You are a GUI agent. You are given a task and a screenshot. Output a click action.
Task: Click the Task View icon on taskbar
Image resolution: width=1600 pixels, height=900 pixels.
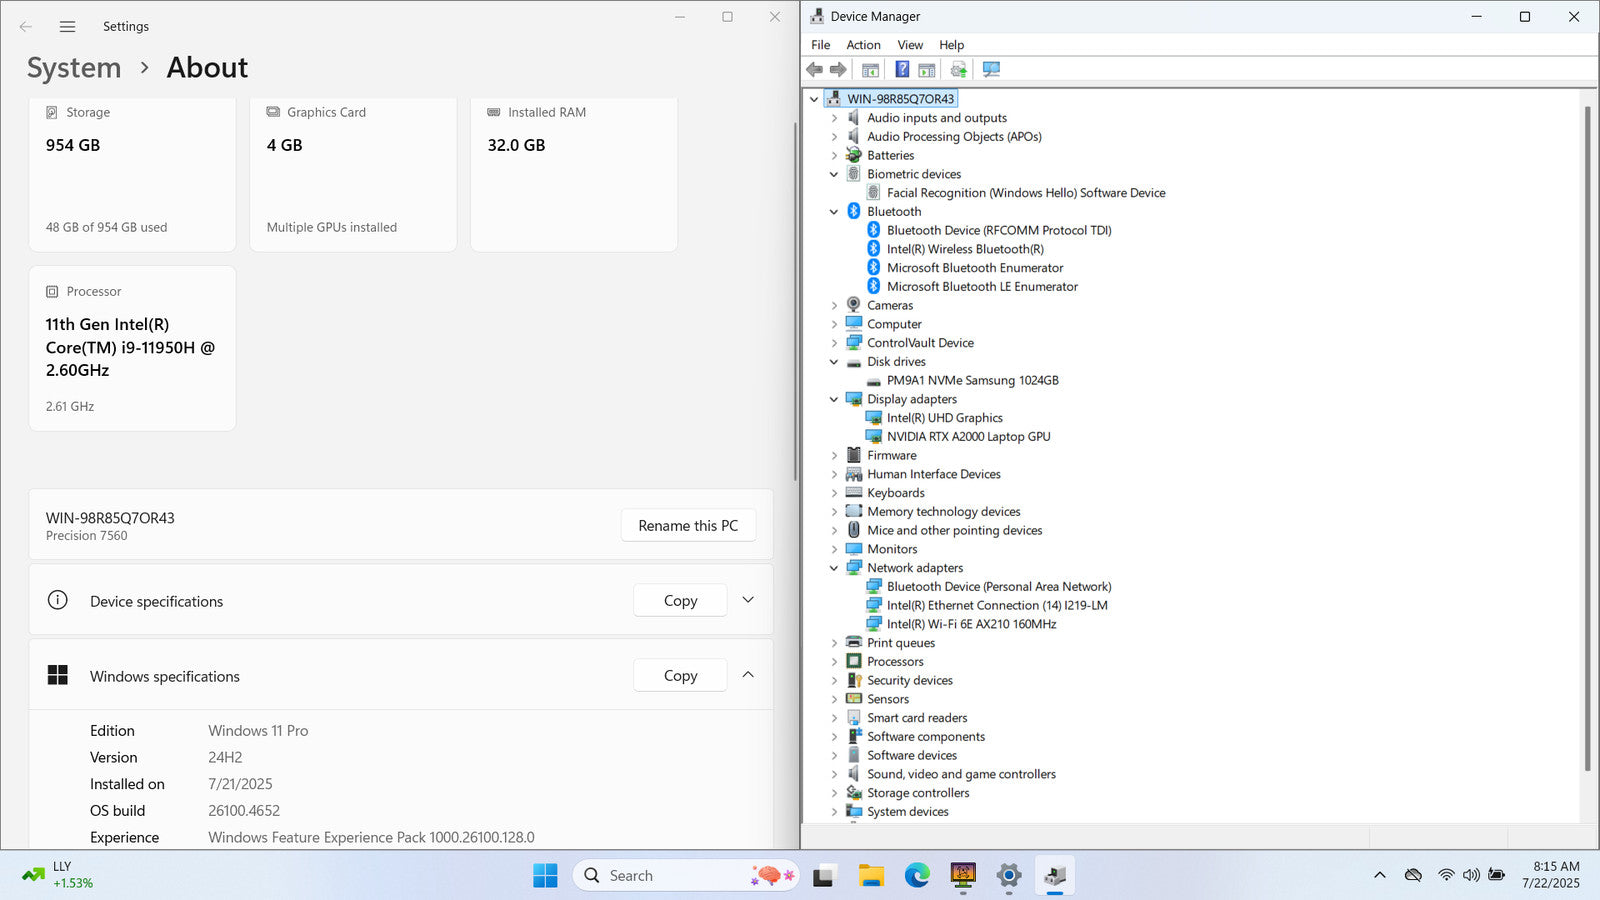click(x=824, y=876)
